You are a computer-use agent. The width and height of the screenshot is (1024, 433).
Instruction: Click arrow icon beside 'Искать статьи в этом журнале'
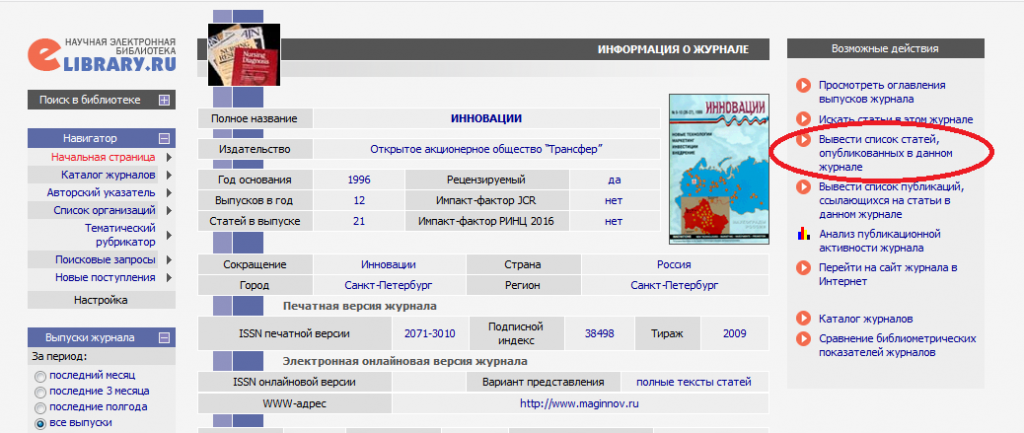tap(802, 119)
